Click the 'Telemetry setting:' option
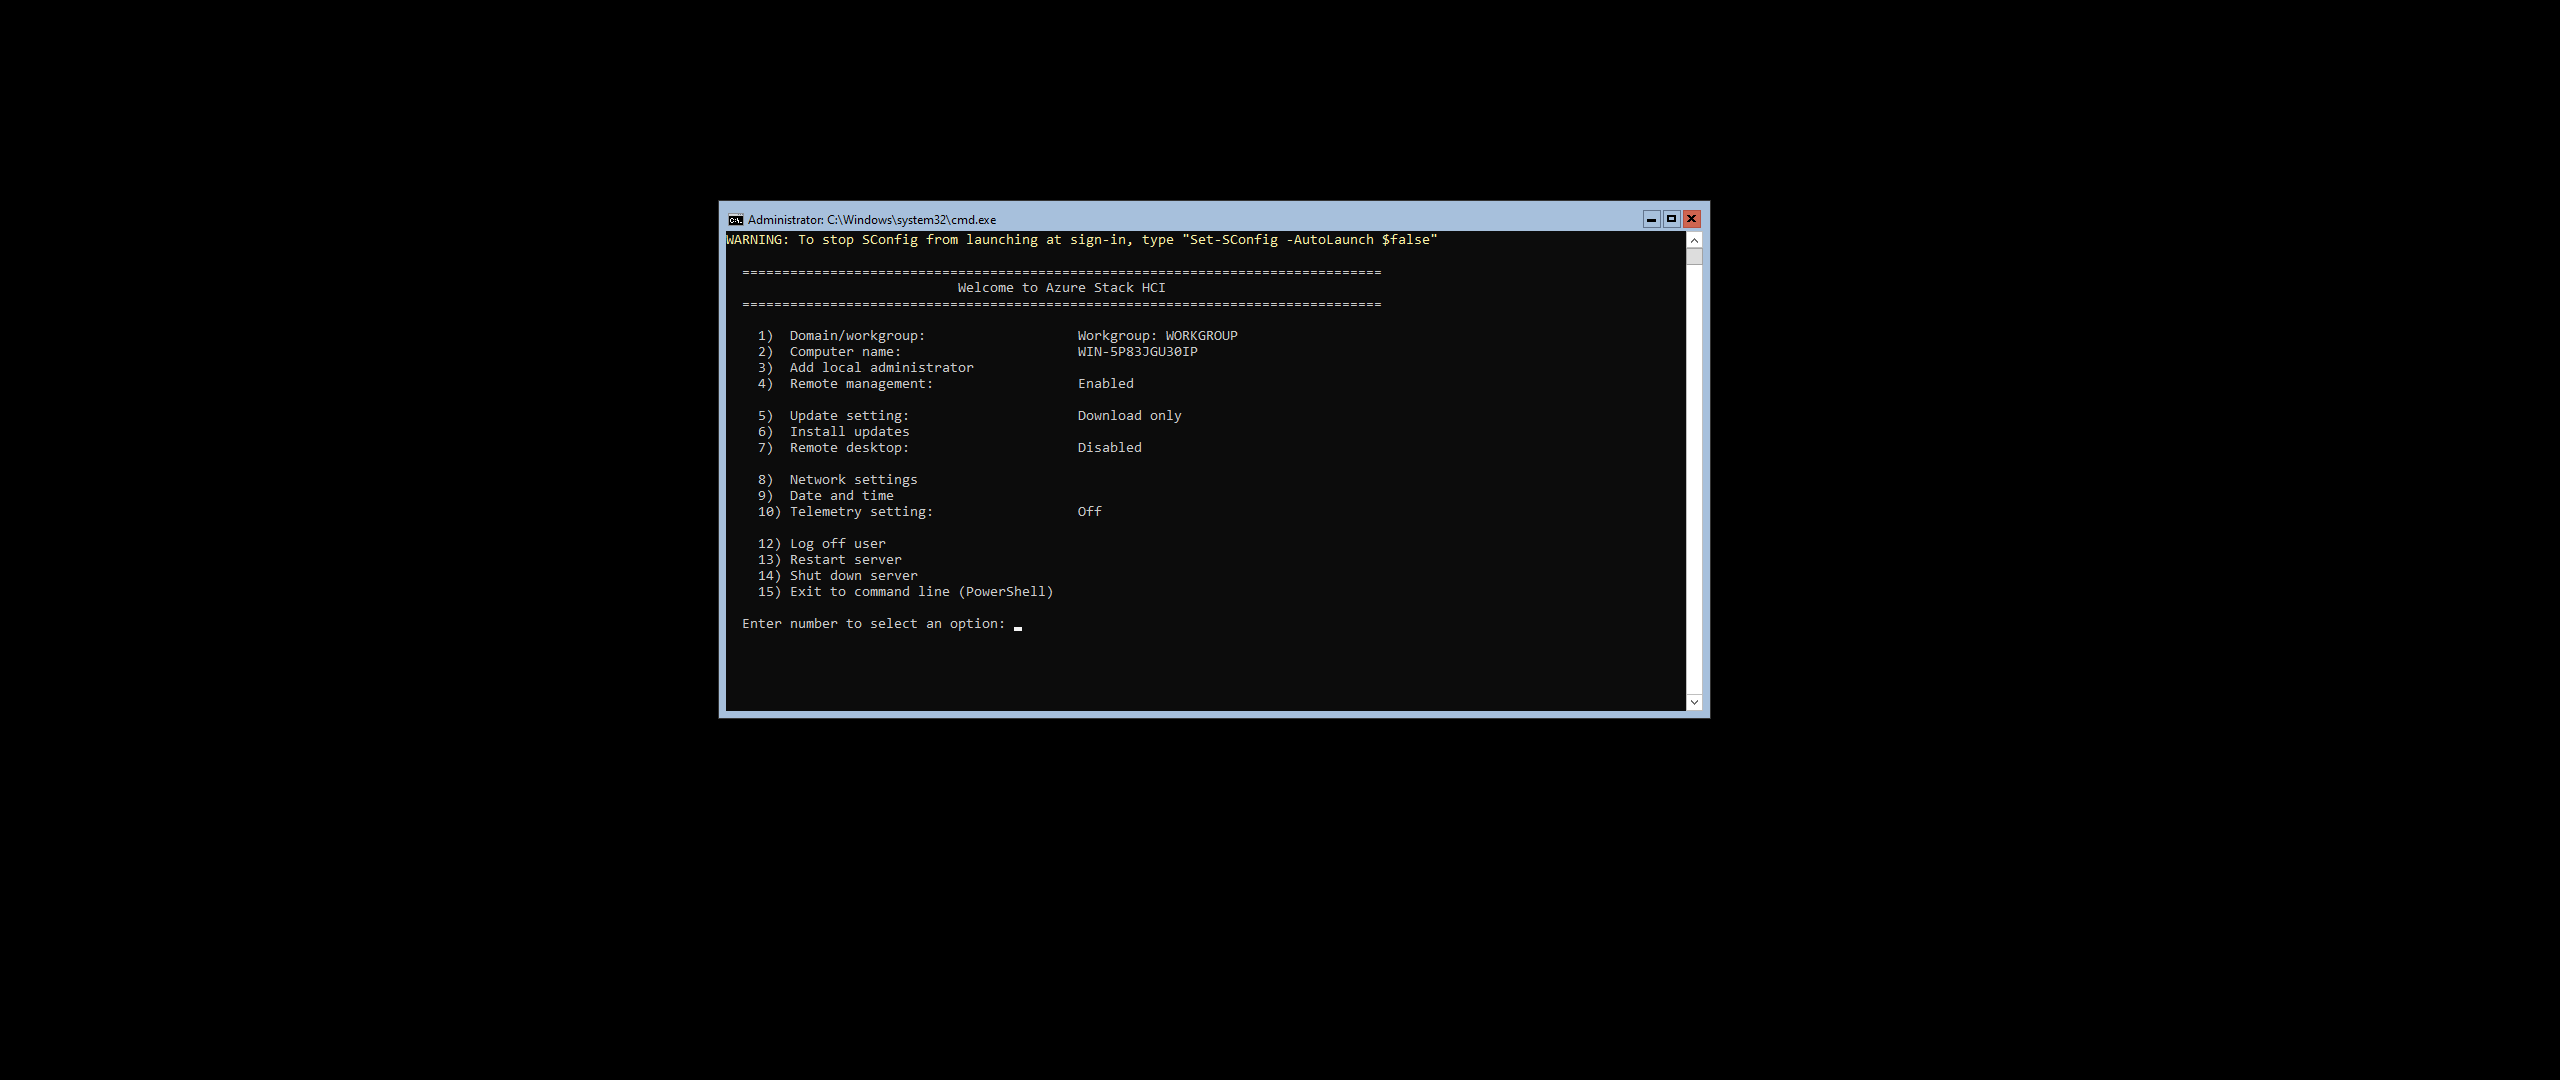Screen dimensions: 2560x1080 pos(845,512)
